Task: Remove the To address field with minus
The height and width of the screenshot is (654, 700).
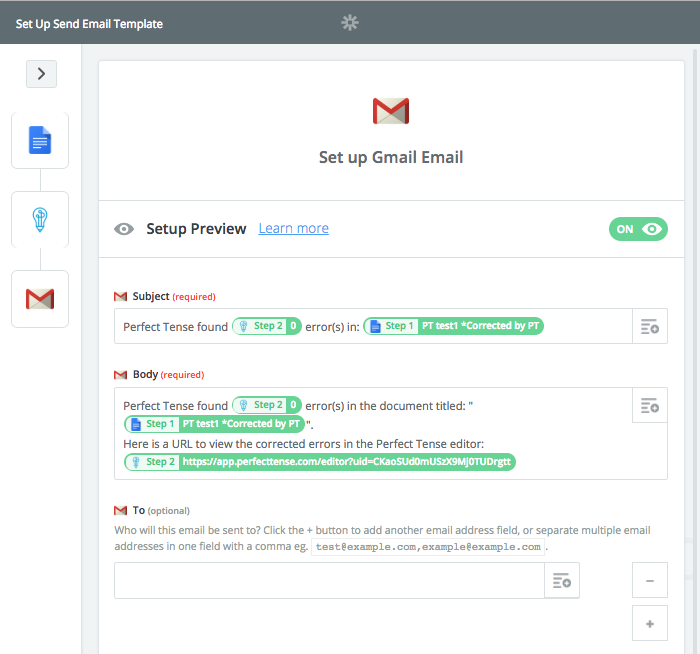Action: pyautogui.click(x=650, y=580)
